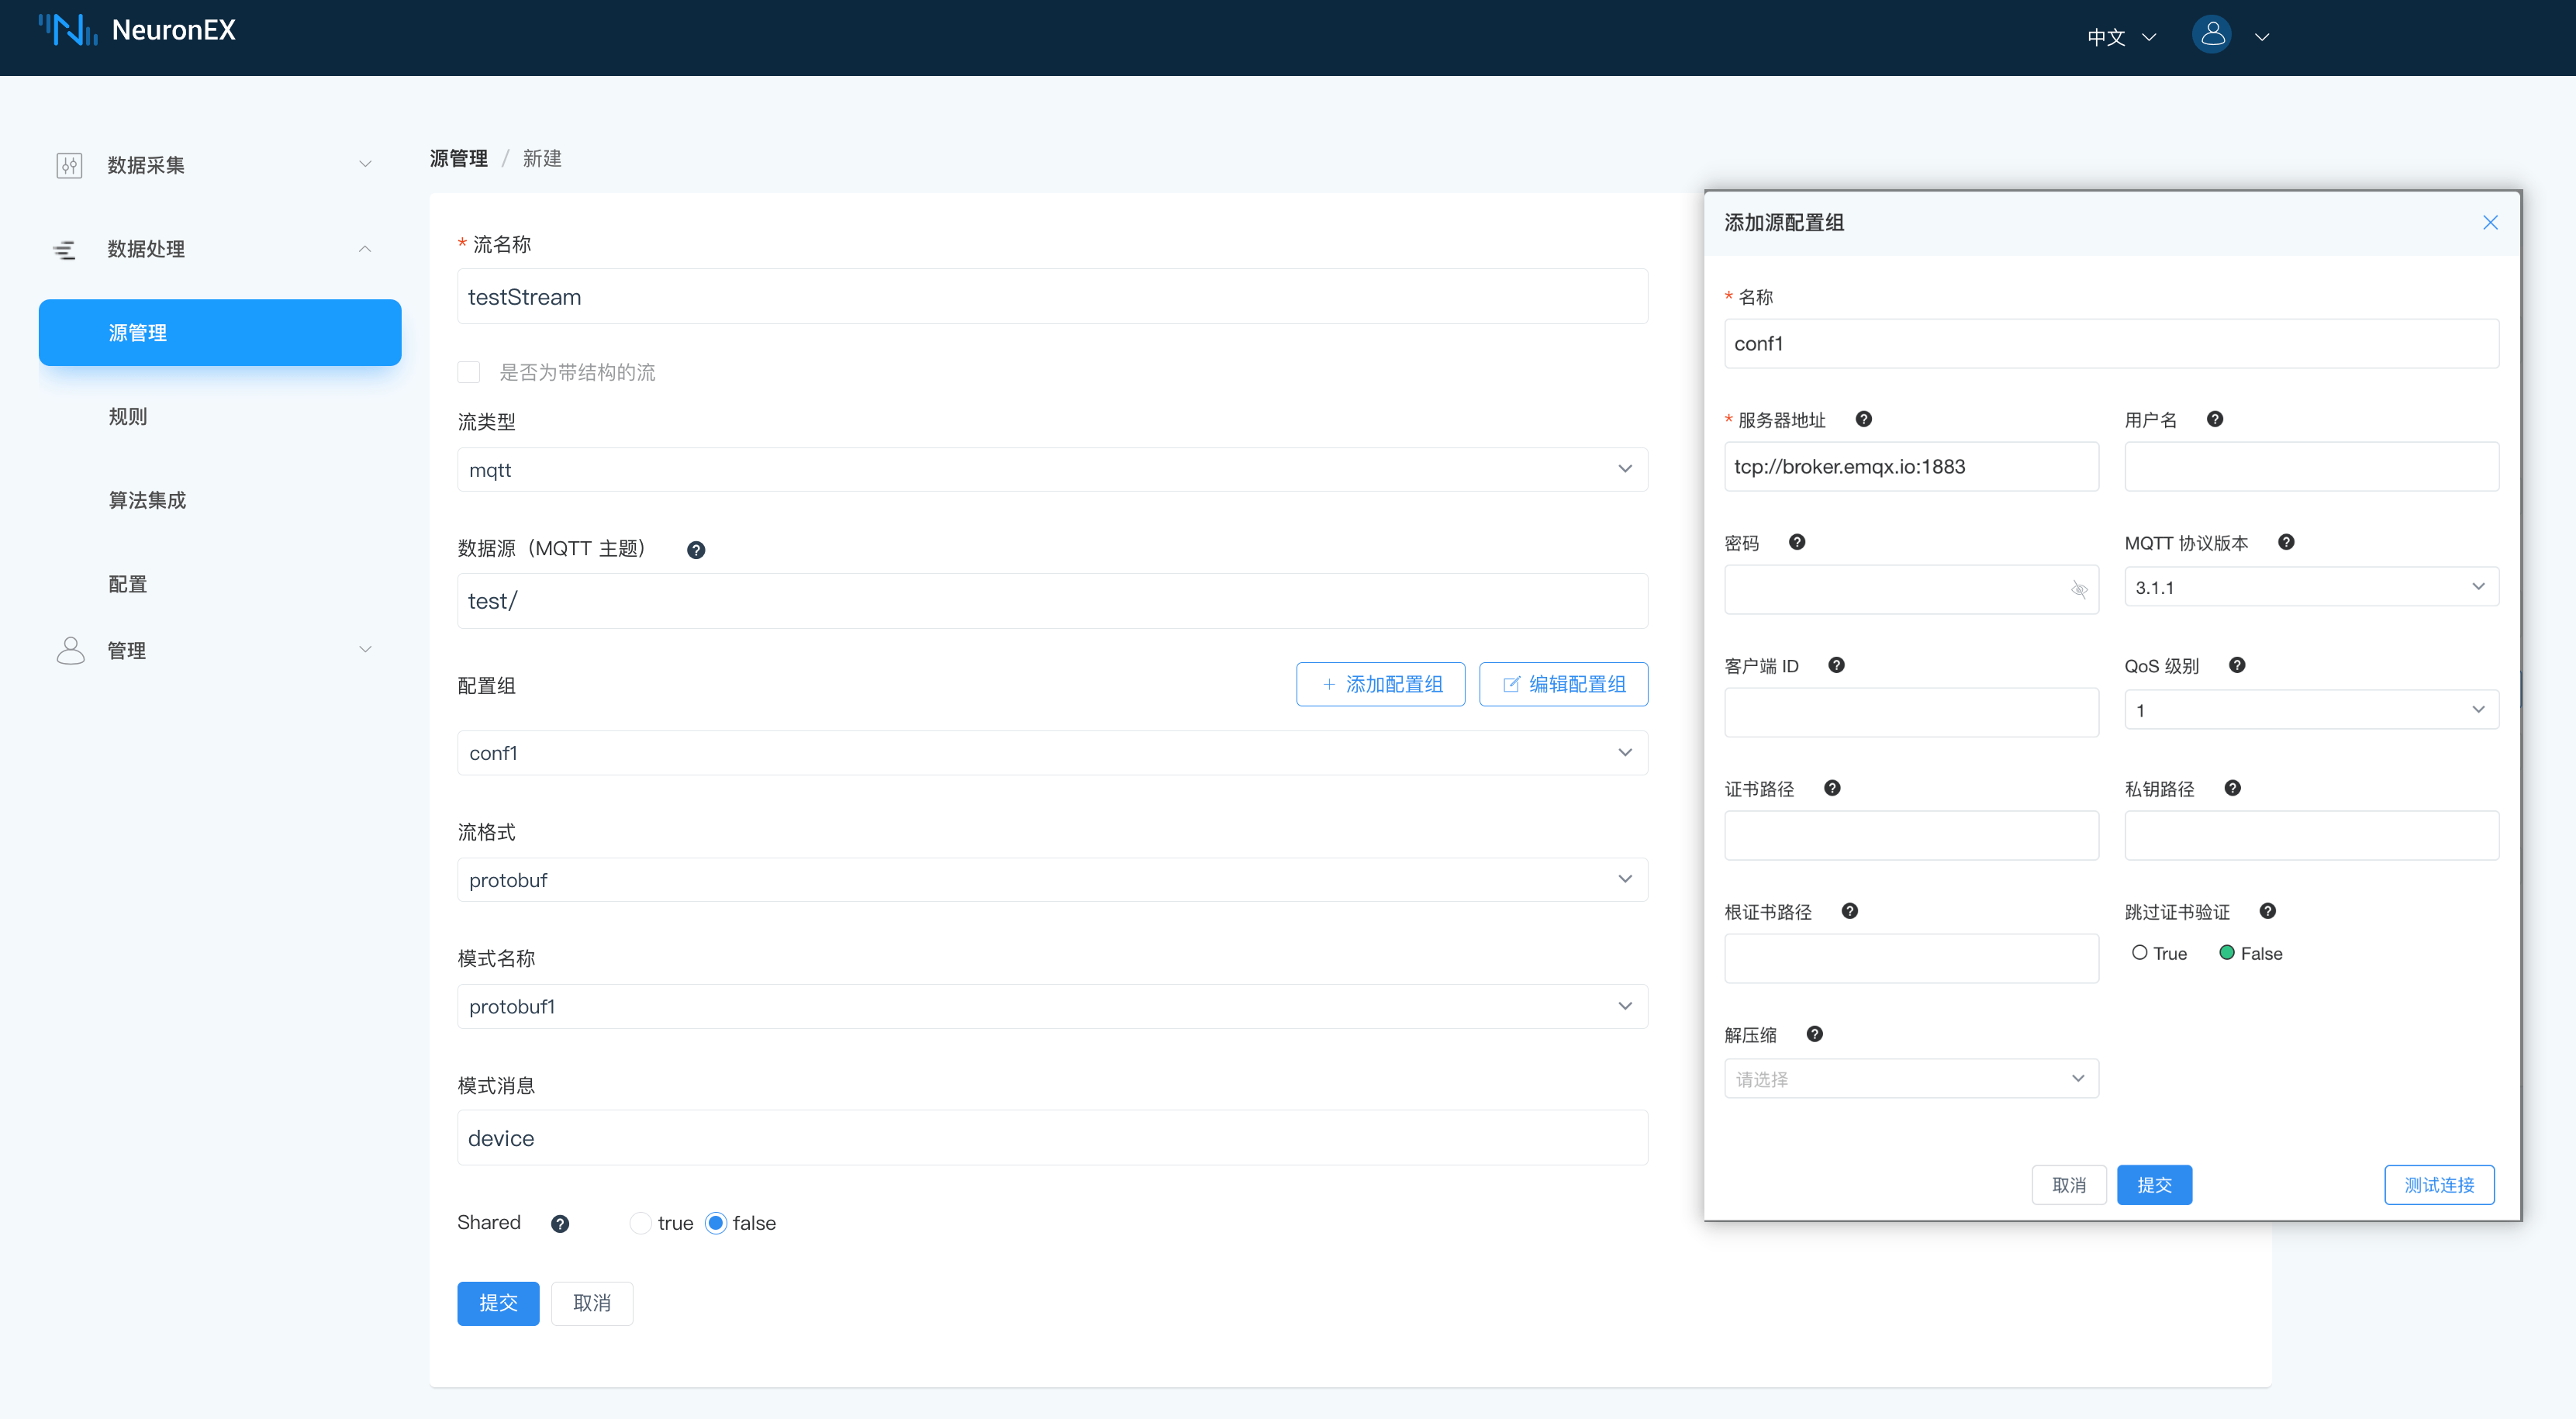Screen dimensions: 2576x1419
Task: Click help icon next to 客户端 ID
Action: (x=1836, y=665)
